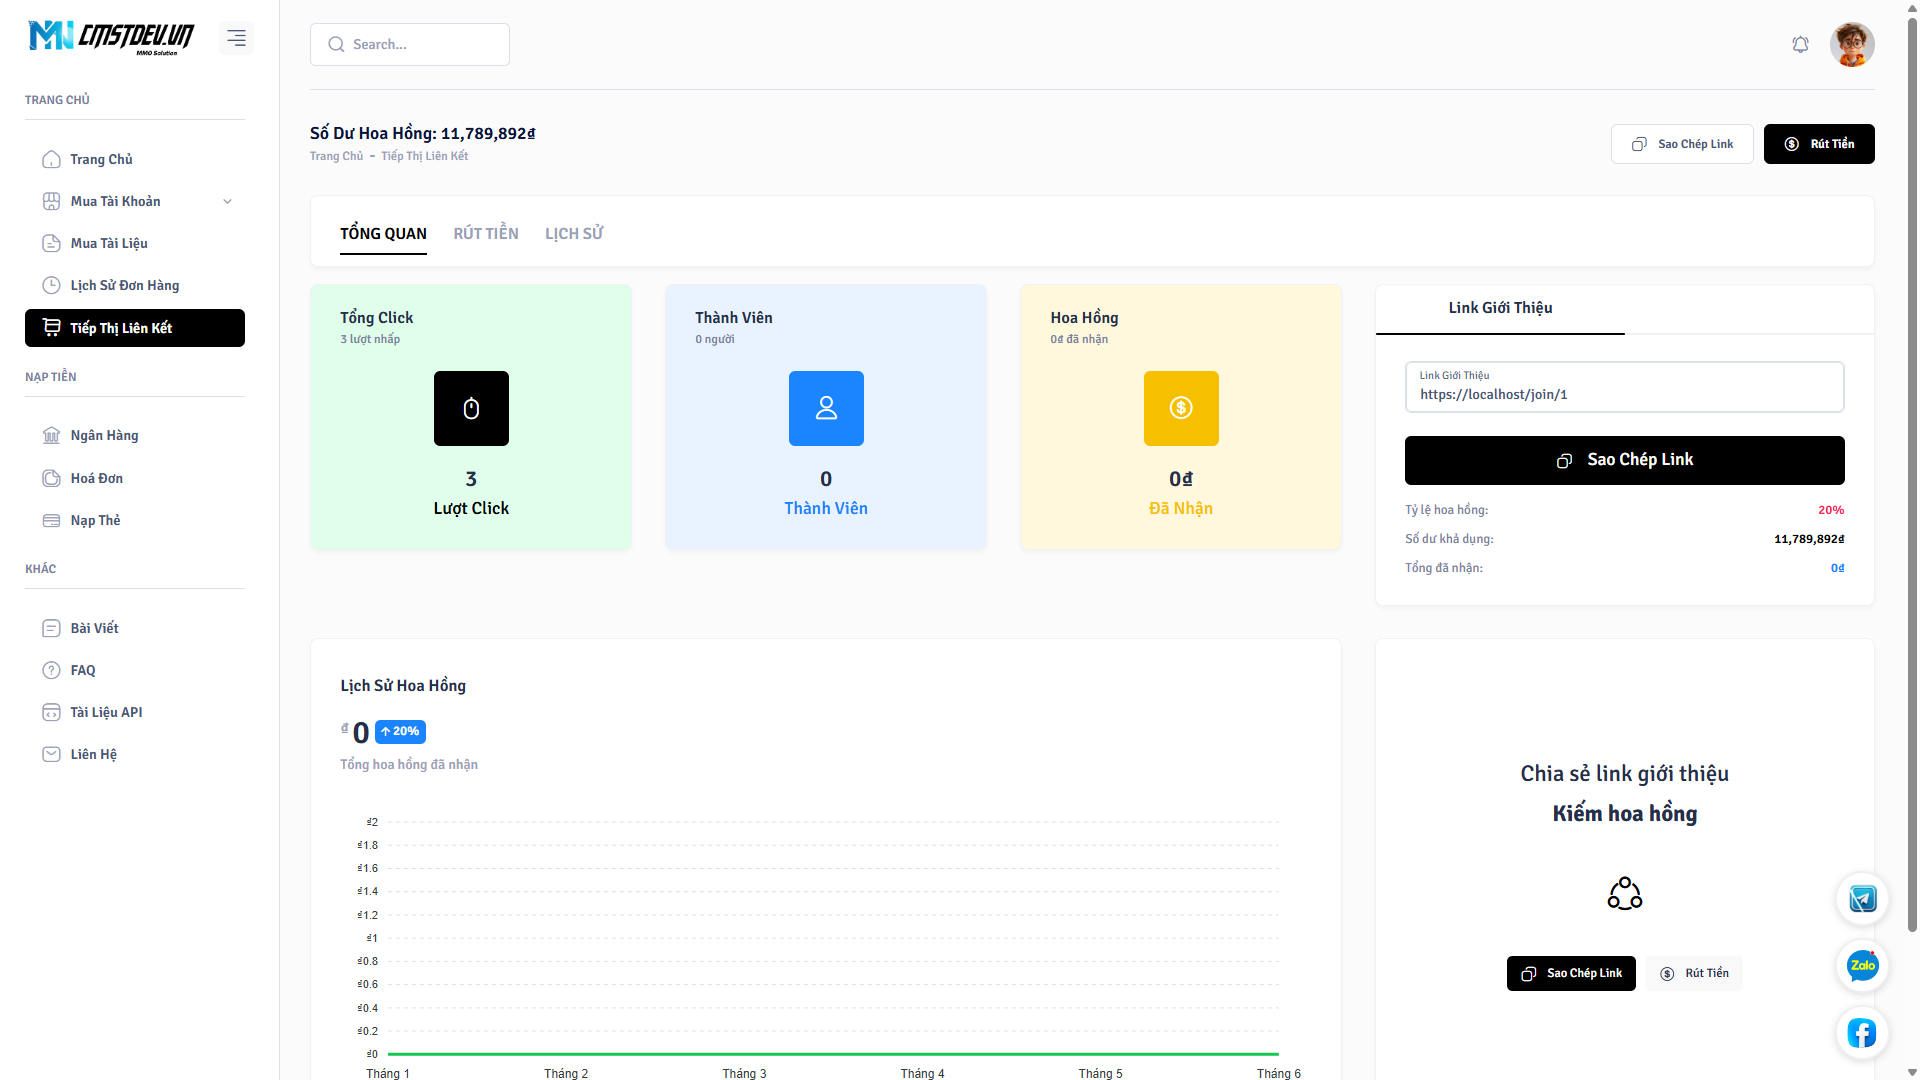The image size is (1920, 1080).
Task: Expand the Mua Tài Khoản submenu chevron
Action: 228,201
